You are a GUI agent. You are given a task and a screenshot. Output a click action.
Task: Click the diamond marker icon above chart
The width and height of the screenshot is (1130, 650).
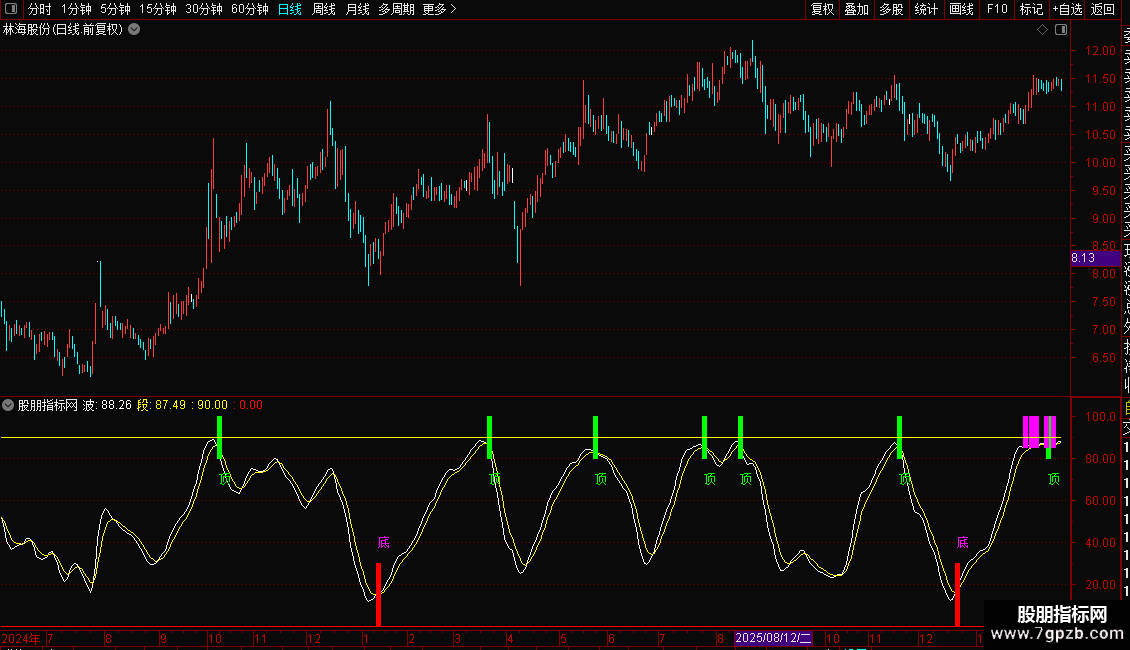(1042, 30)
